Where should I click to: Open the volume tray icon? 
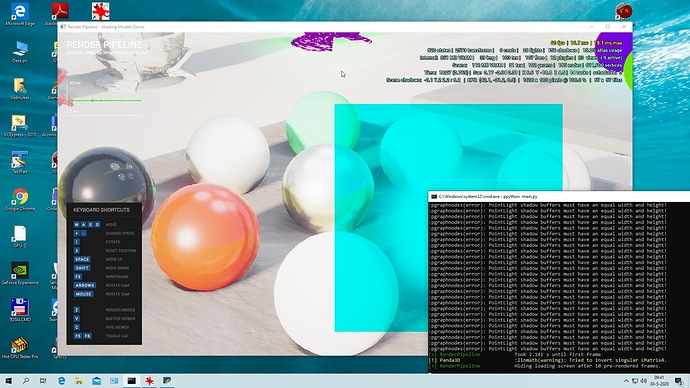click(x=643, y=381)
